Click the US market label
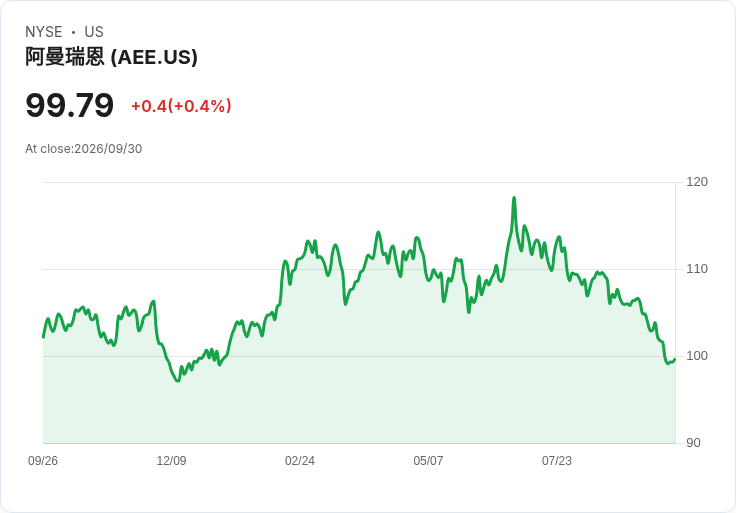Viewport: 736px width, 513px height. [94, 32]
